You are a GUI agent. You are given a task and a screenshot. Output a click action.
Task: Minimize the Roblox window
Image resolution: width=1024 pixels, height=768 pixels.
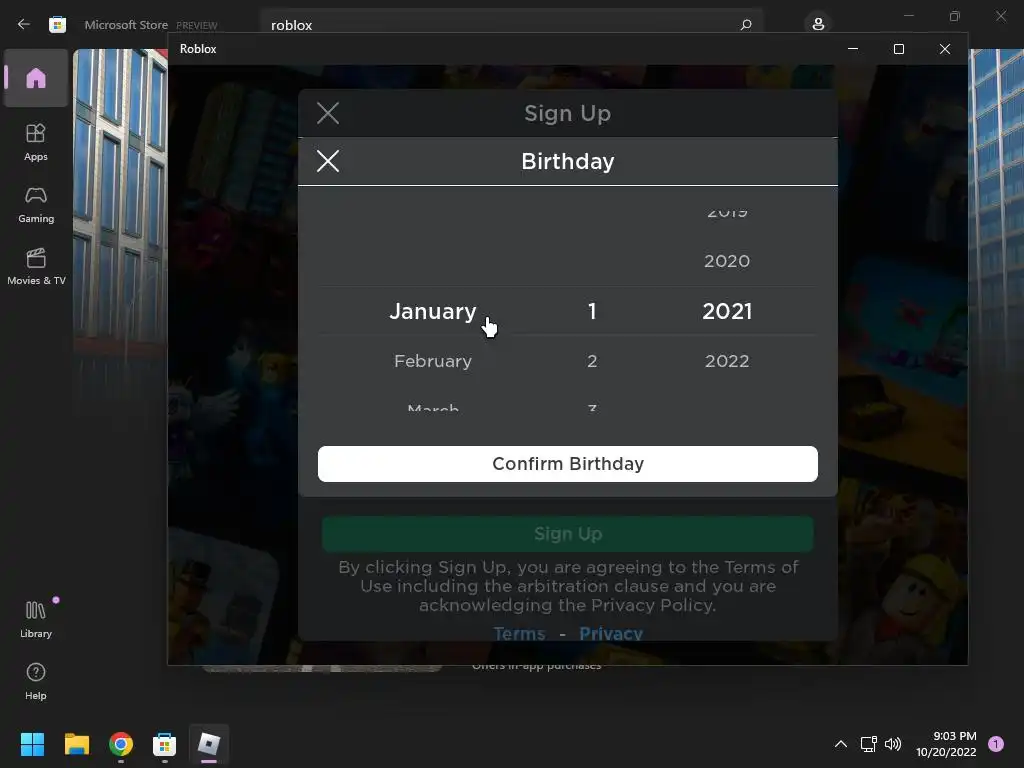pyautogui.click(x=852, y=49)
